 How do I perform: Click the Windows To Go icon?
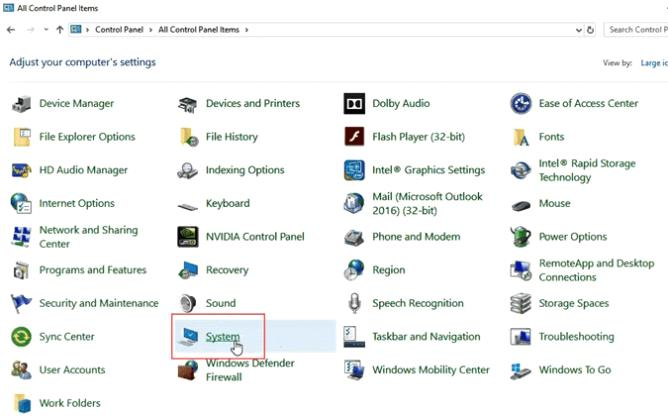click(521, 371)
